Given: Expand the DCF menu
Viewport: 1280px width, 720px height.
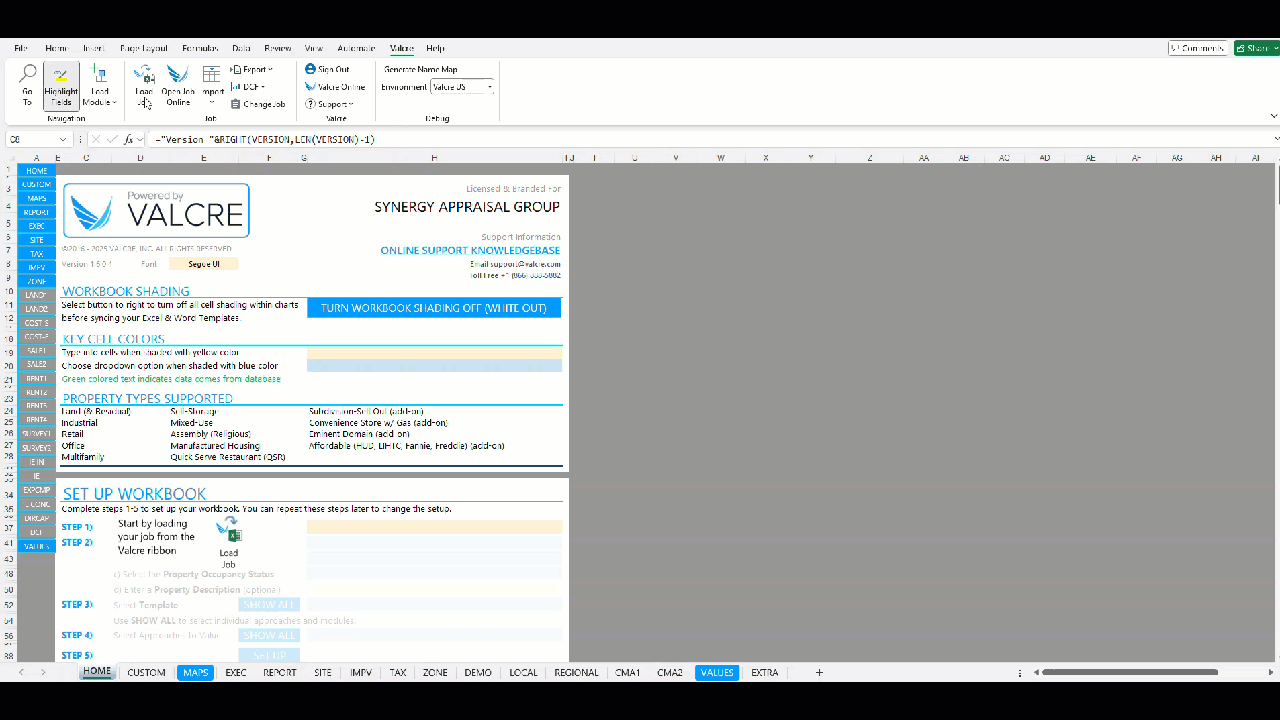Looking at the screenshot, I should click(248, 87).
